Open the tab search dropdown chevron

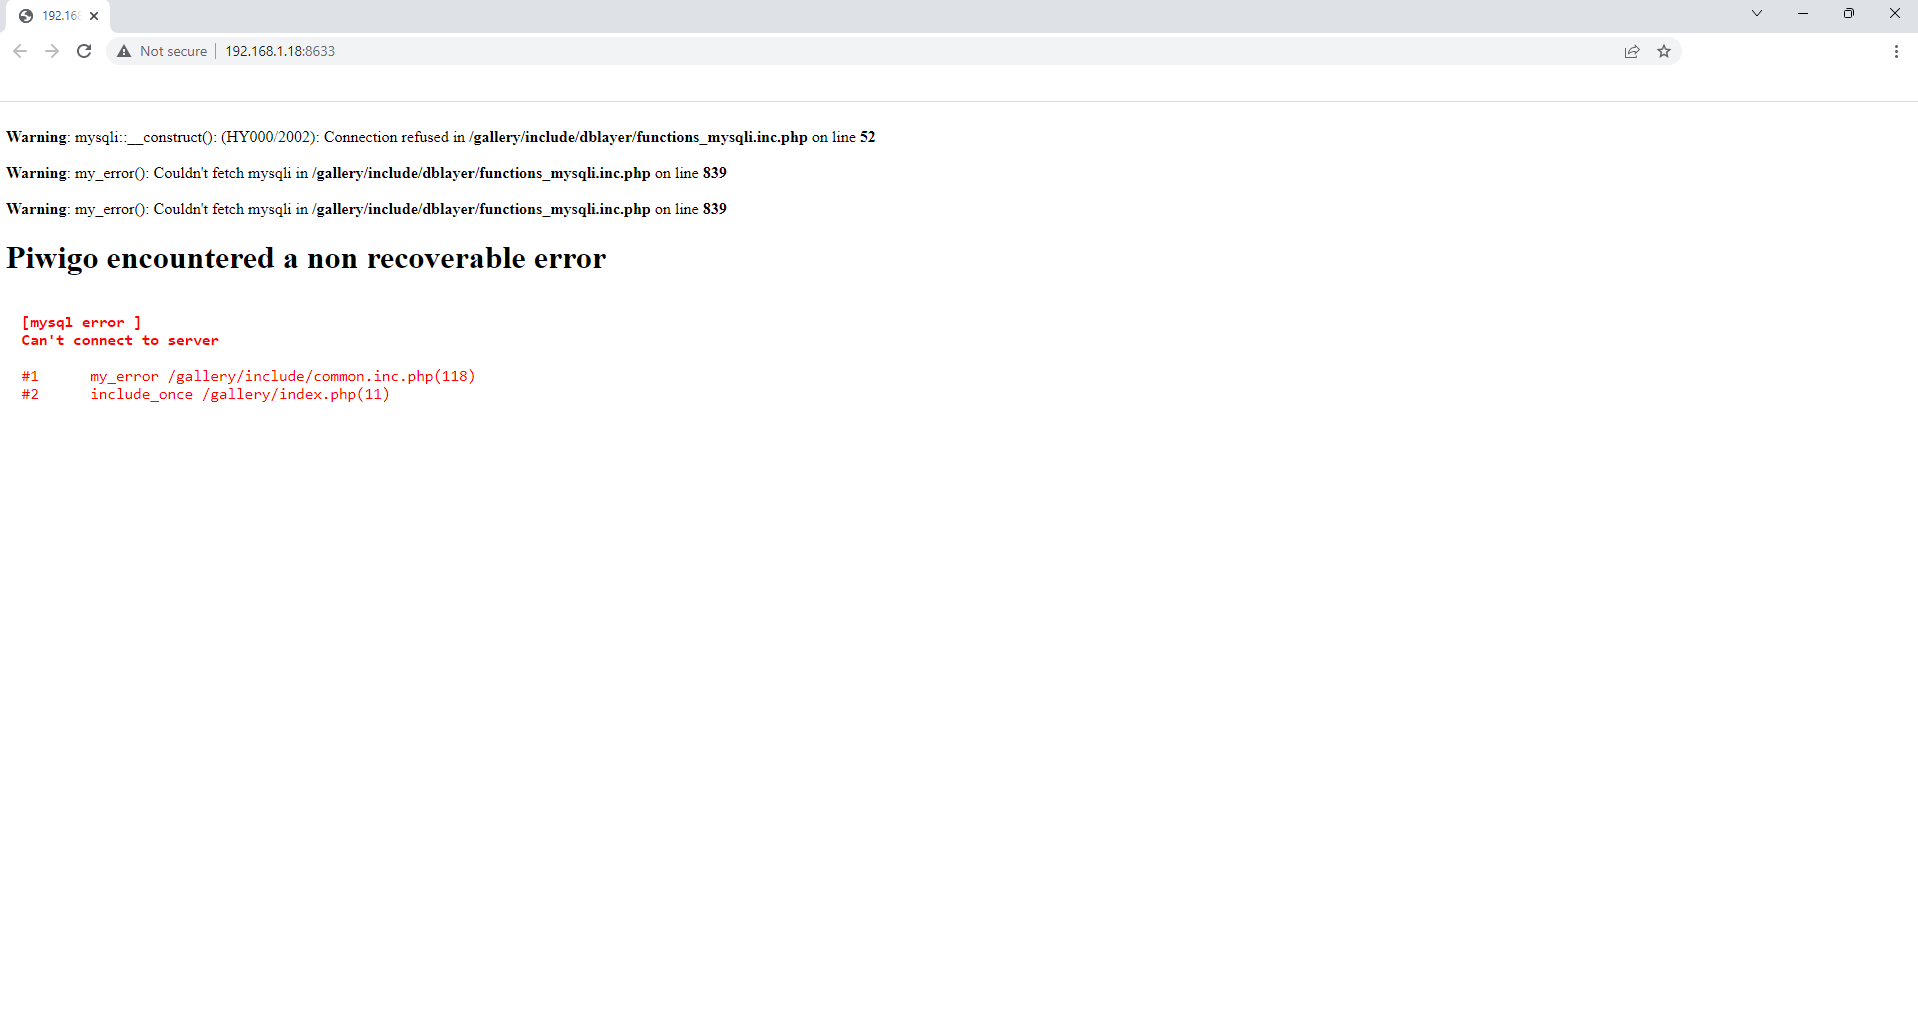click(x=1757, y=13)
